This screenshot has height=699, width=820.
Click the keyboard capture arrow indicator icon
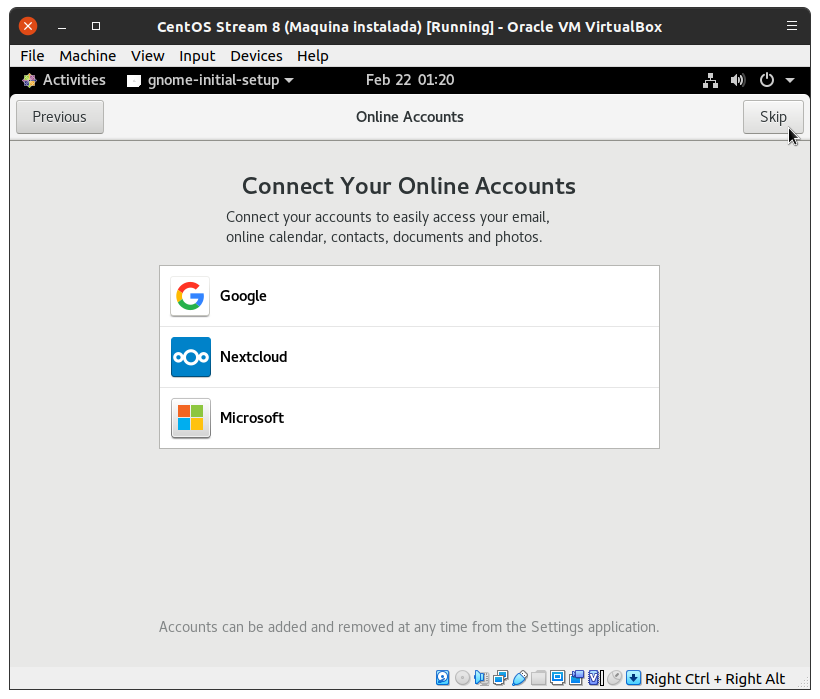point(633,678)
